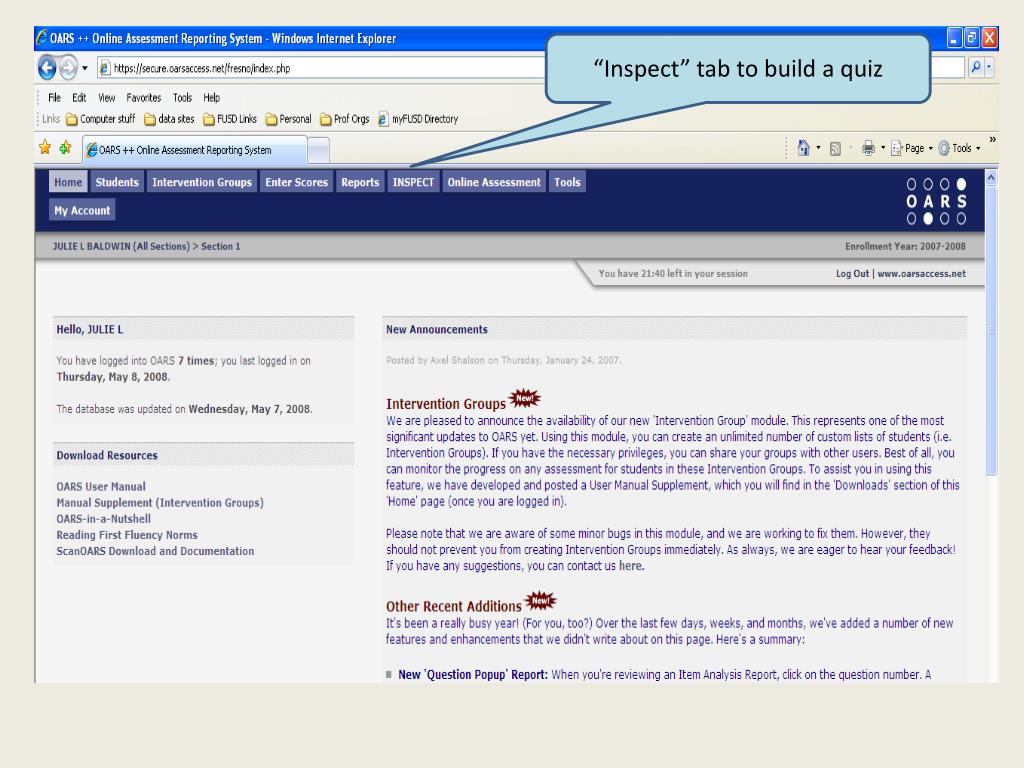The width and height of the screenshot is (1024, 768).
Task: Click the RSS feeds icon
Action: (x=835, y=149)
